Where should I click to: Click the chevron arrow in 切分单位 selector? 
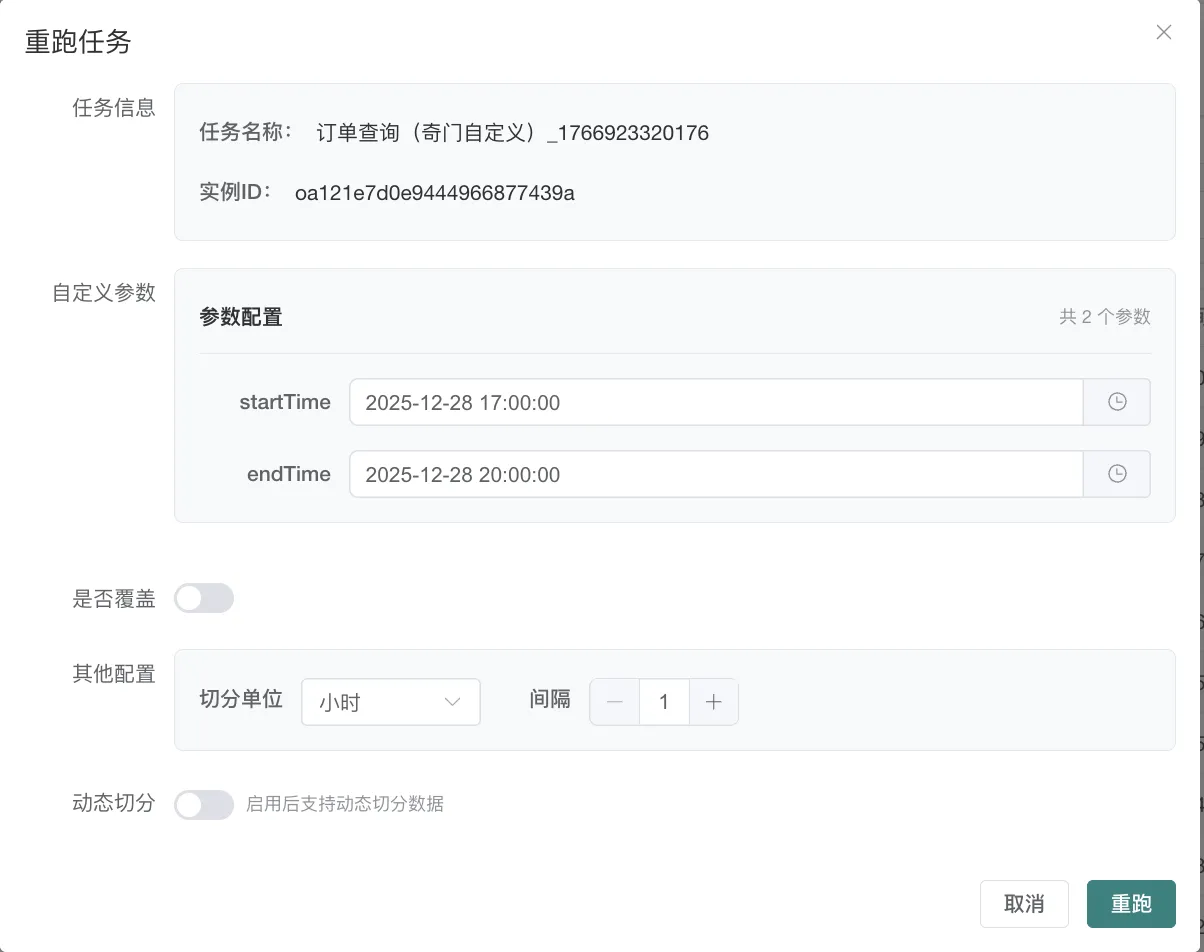pyautogui.click(x=452, y=702)
